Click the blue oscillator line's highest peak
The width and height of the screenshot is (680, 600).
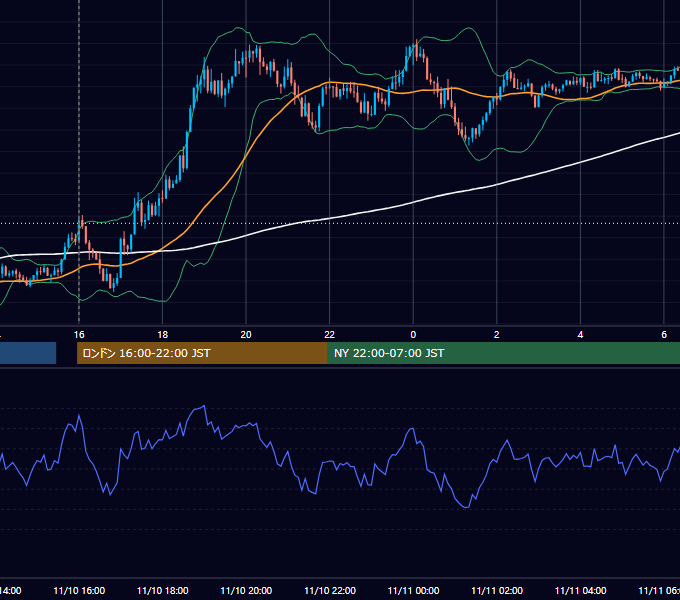pyautogui.click(x=204, y=406)
